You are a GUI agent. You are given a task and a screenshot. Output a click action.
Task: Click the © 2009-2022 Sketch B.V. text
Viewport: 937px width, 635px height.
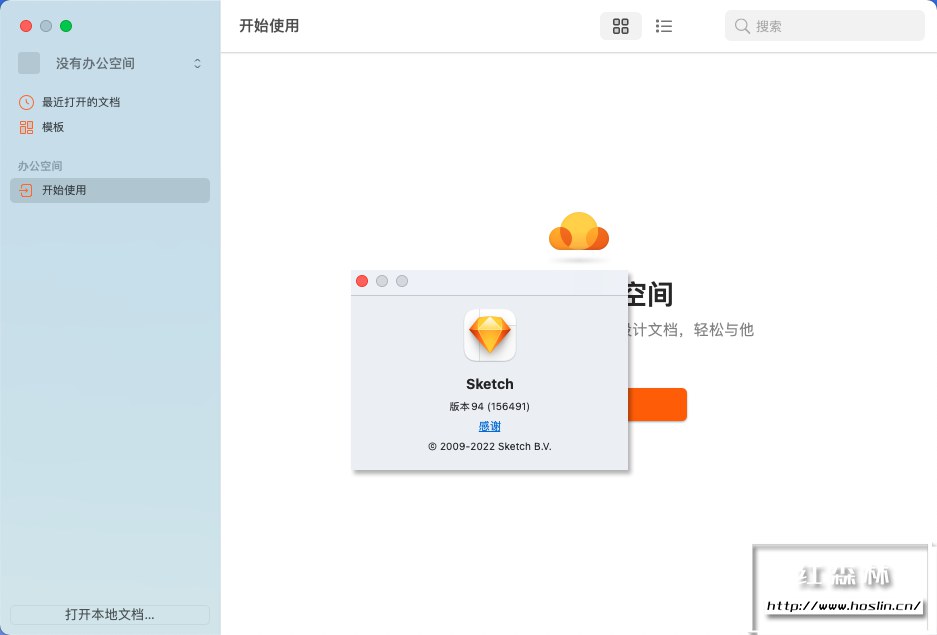coord(489,446)
